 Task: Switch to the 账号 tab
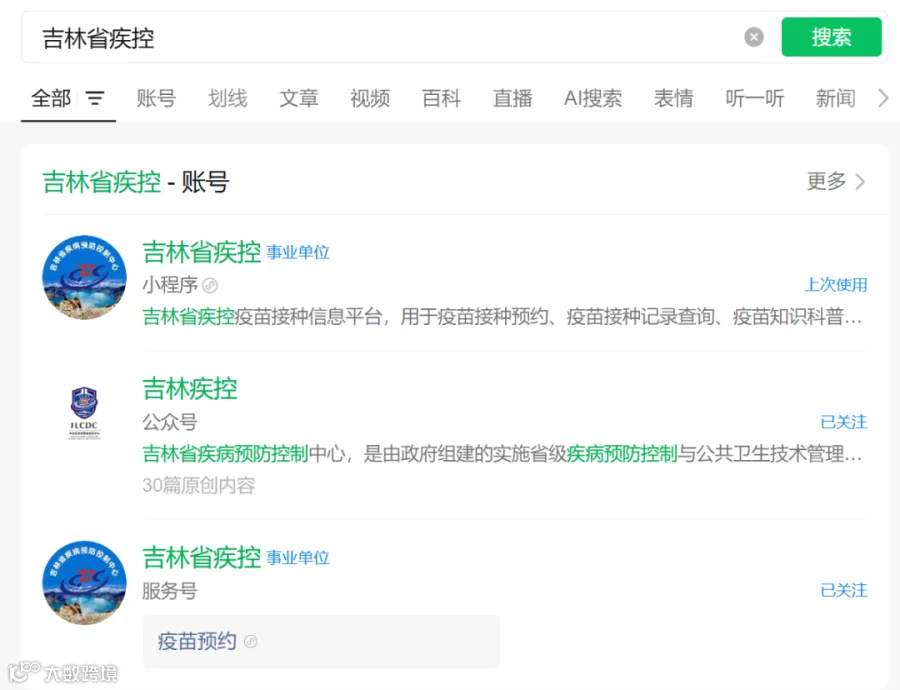coord(156,98)
